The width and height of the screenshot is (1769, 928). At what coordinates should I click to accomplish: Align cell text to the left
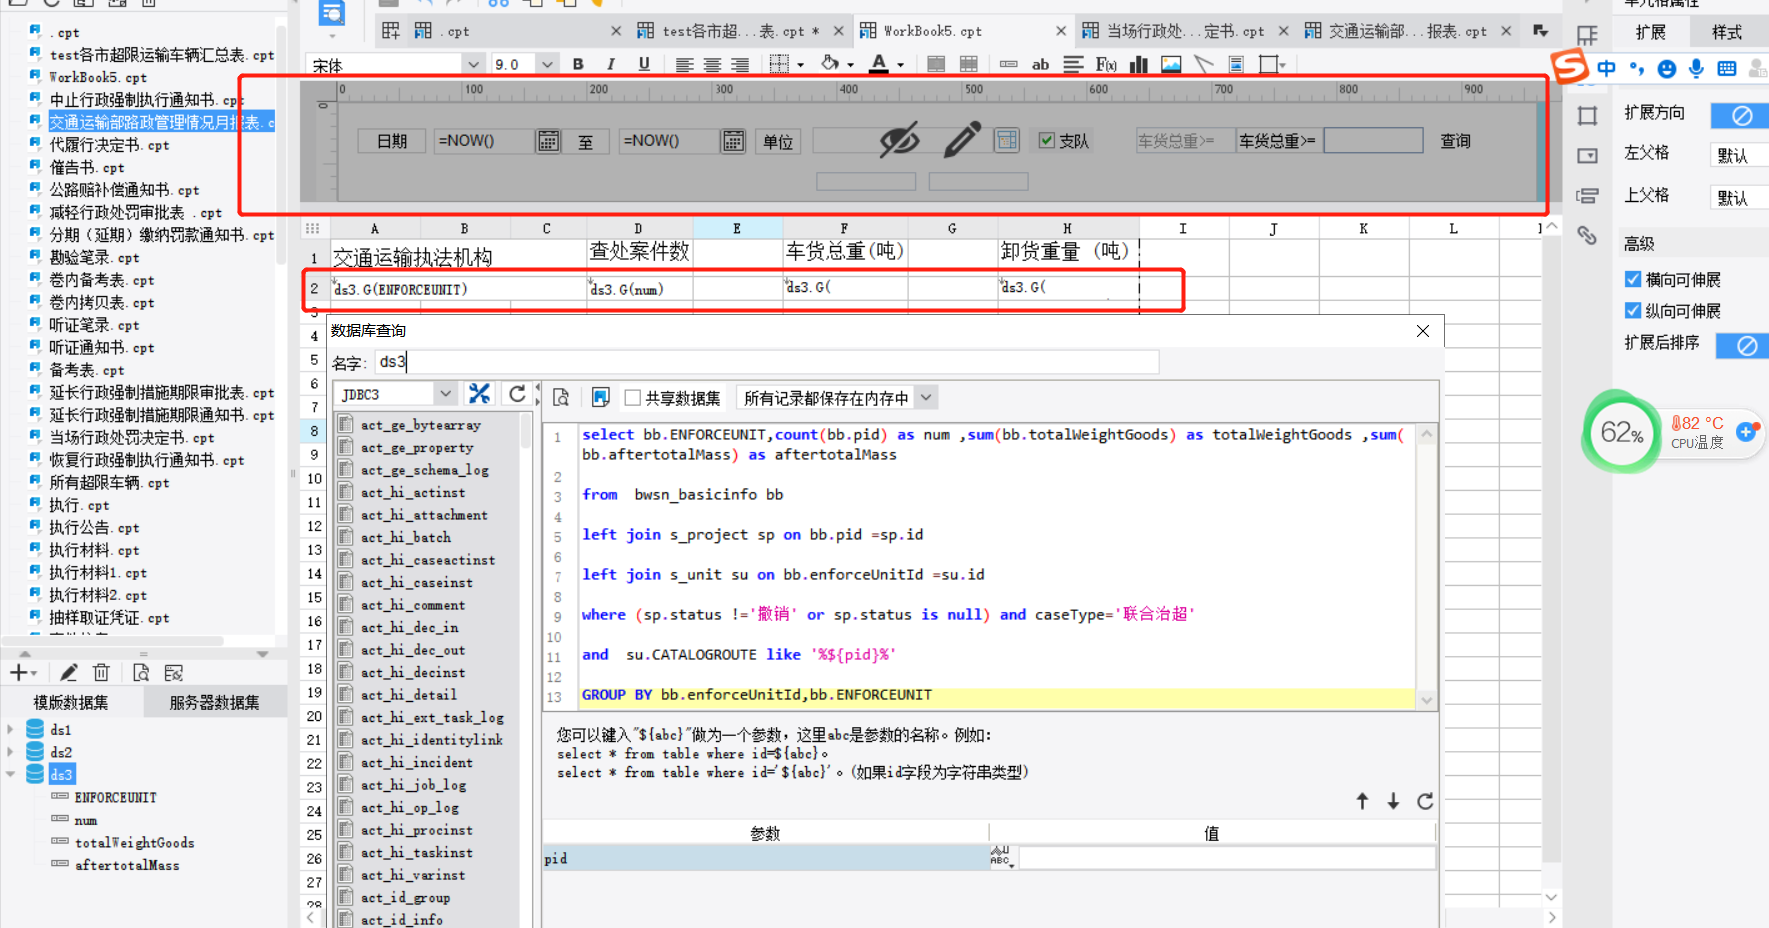(684, 65)
